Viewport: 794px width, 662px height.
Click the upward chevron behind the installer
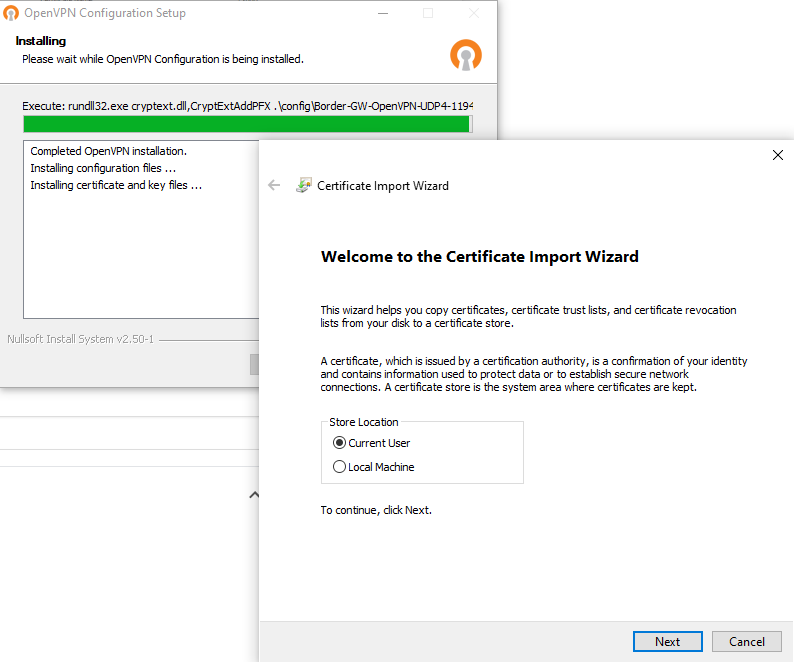254,495
